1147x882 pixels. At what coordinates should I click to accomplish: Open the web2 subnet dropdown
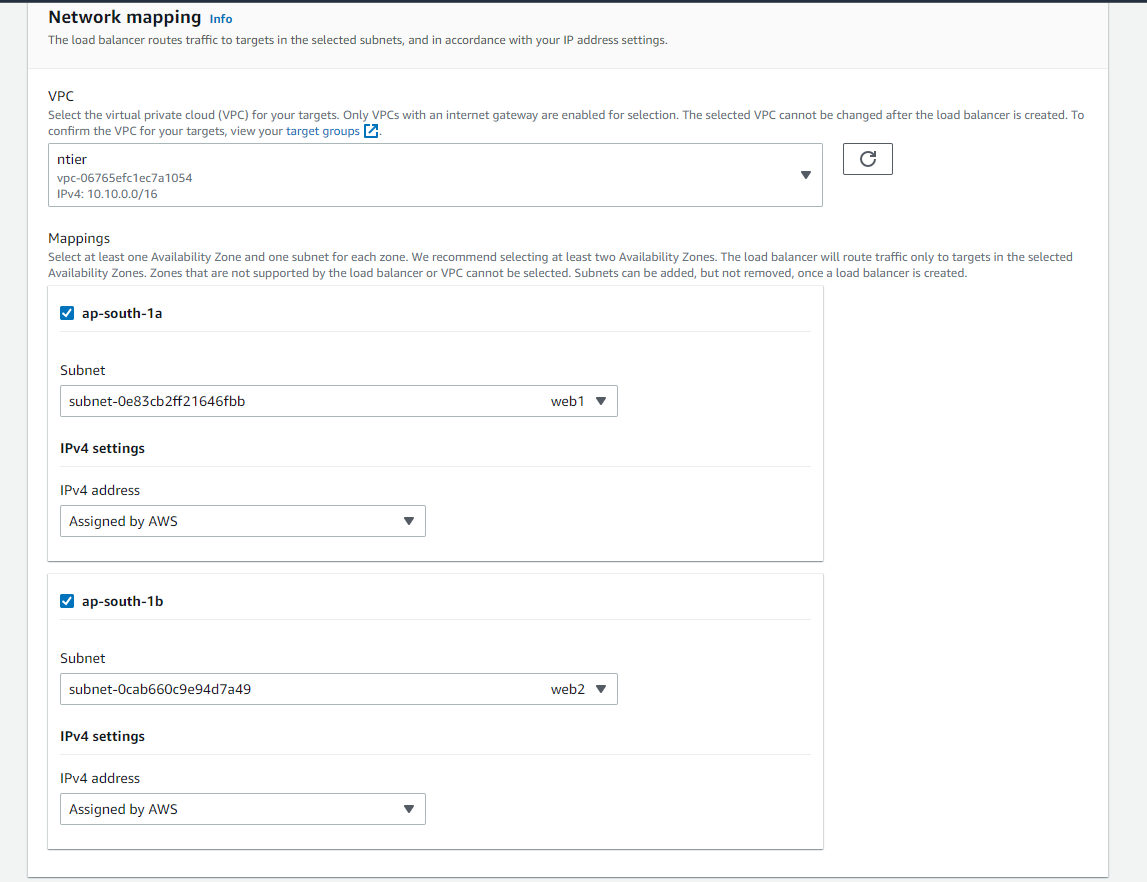[x=339, y=689]
